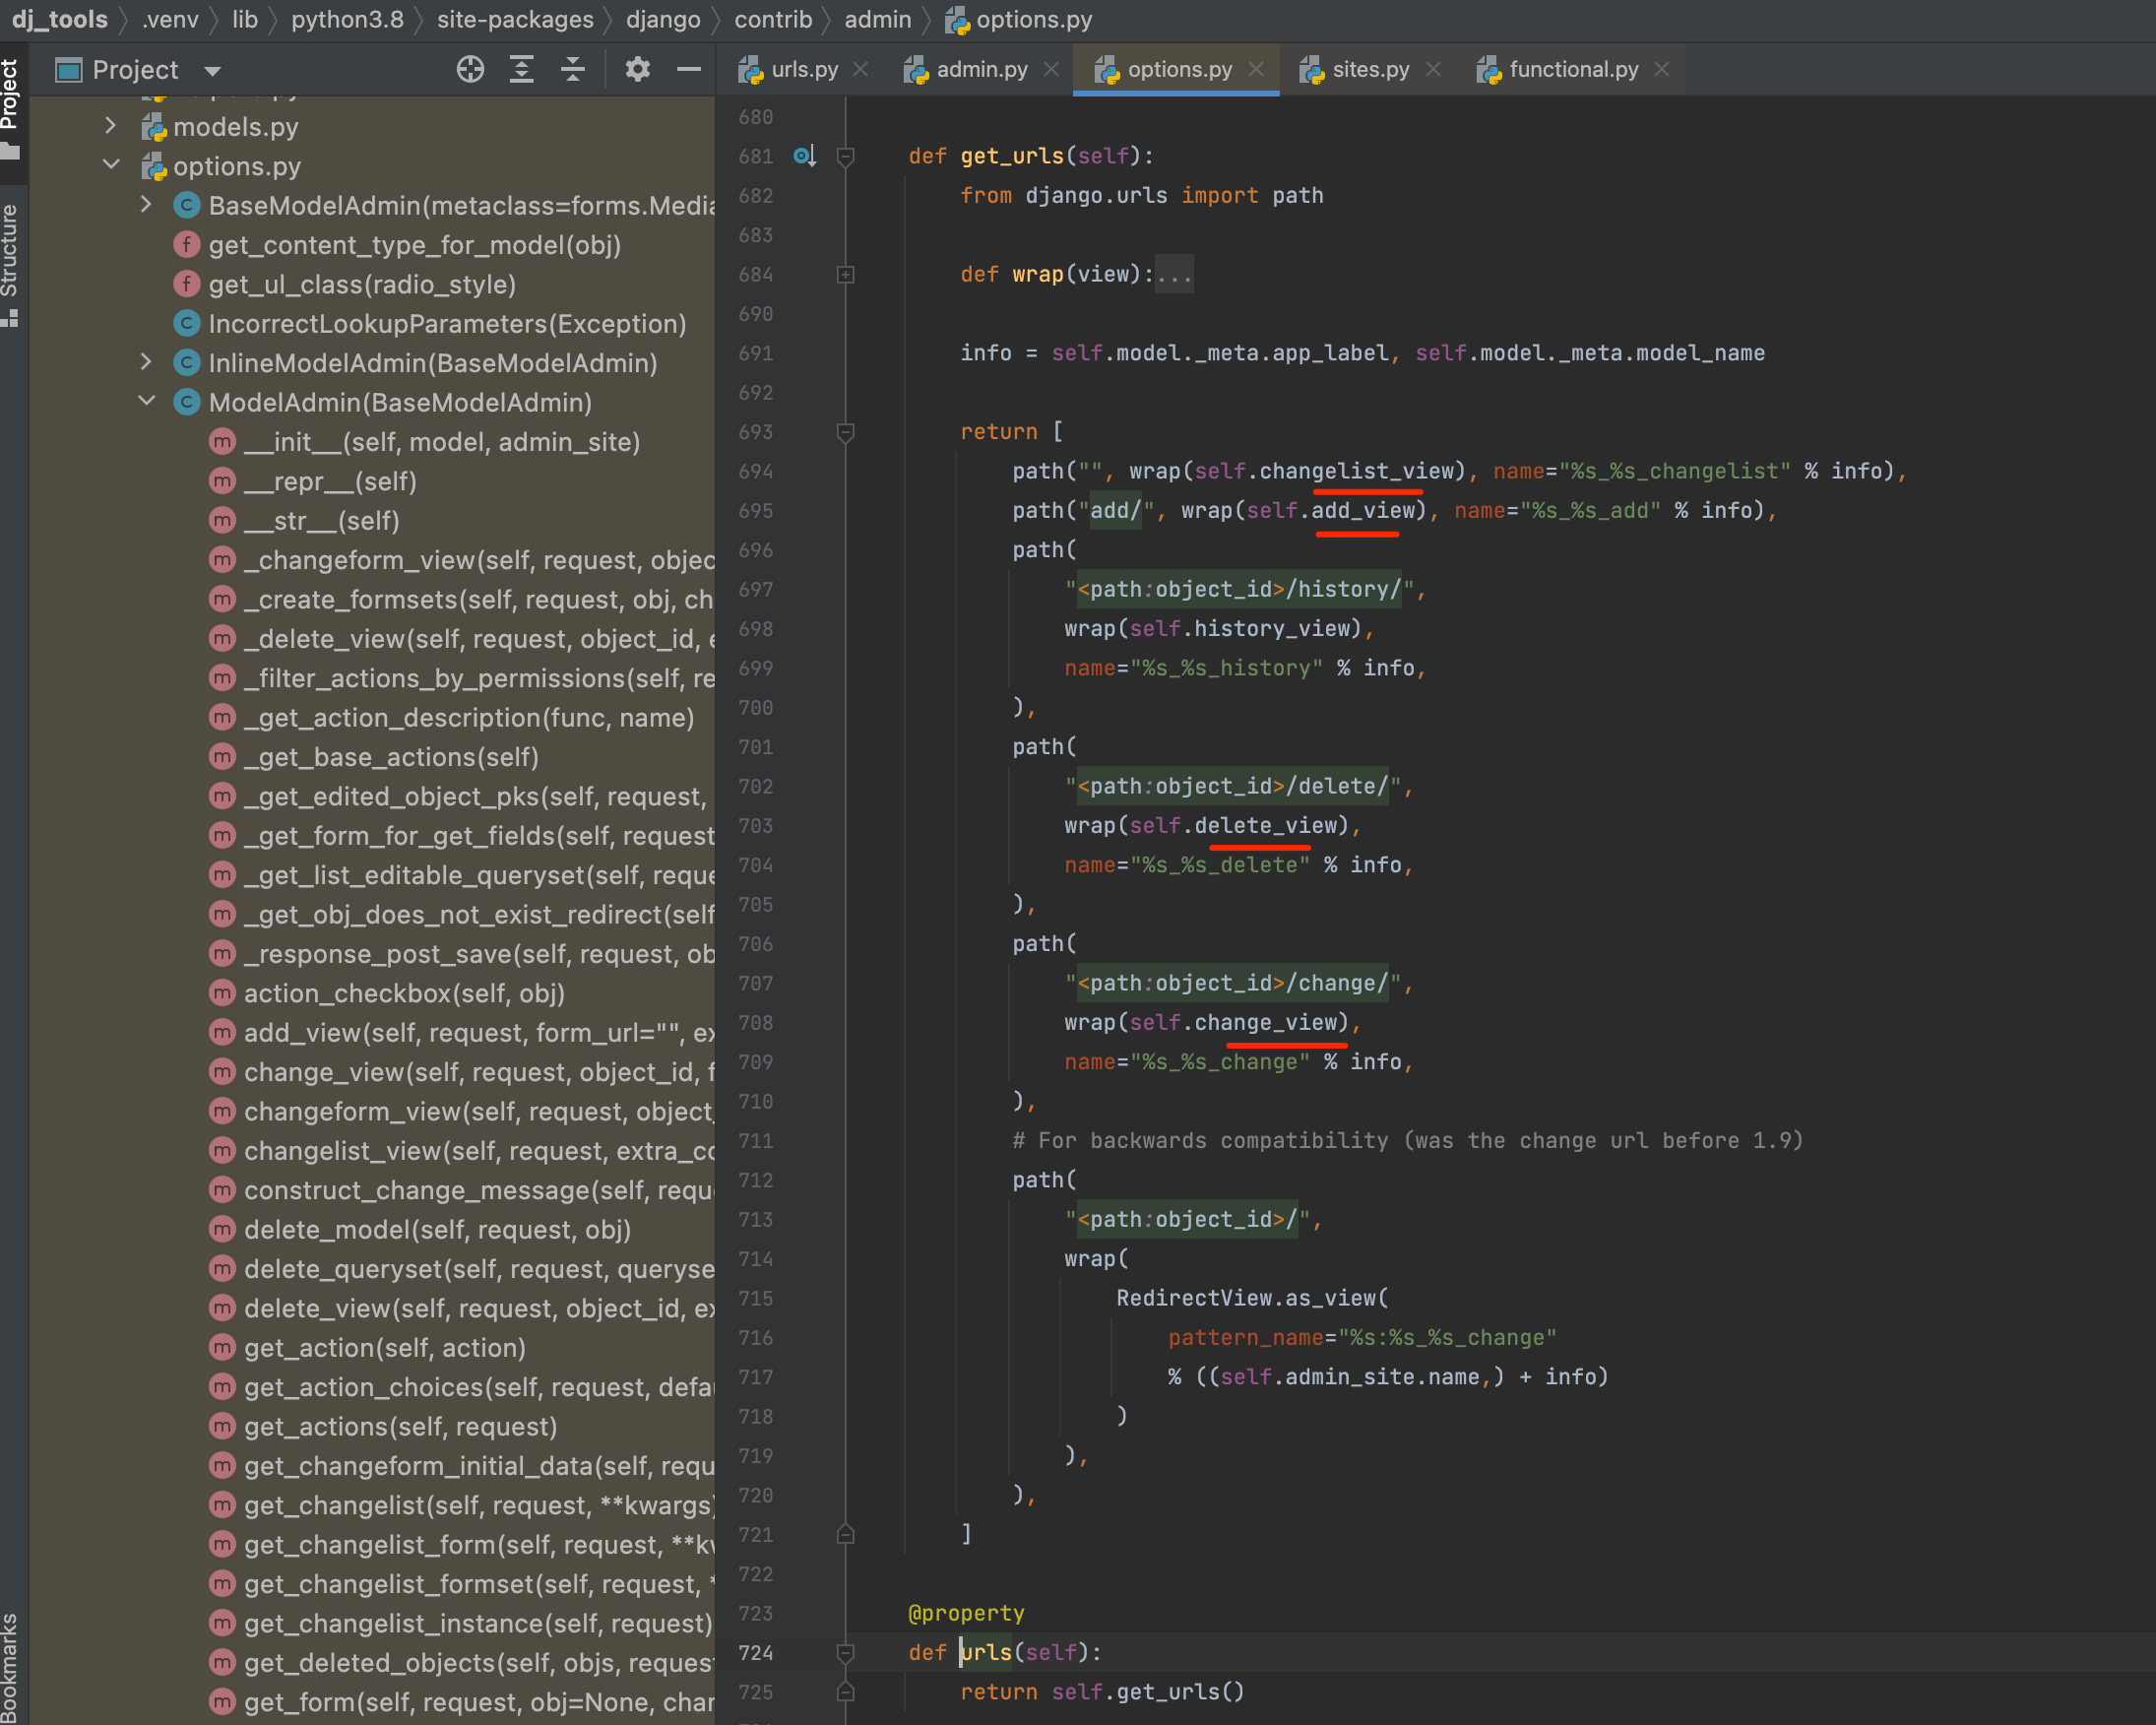Click RedirectView.as_view on line 715
The width and height of the screenshot is (2156, 1725).
[1246, 1298]
